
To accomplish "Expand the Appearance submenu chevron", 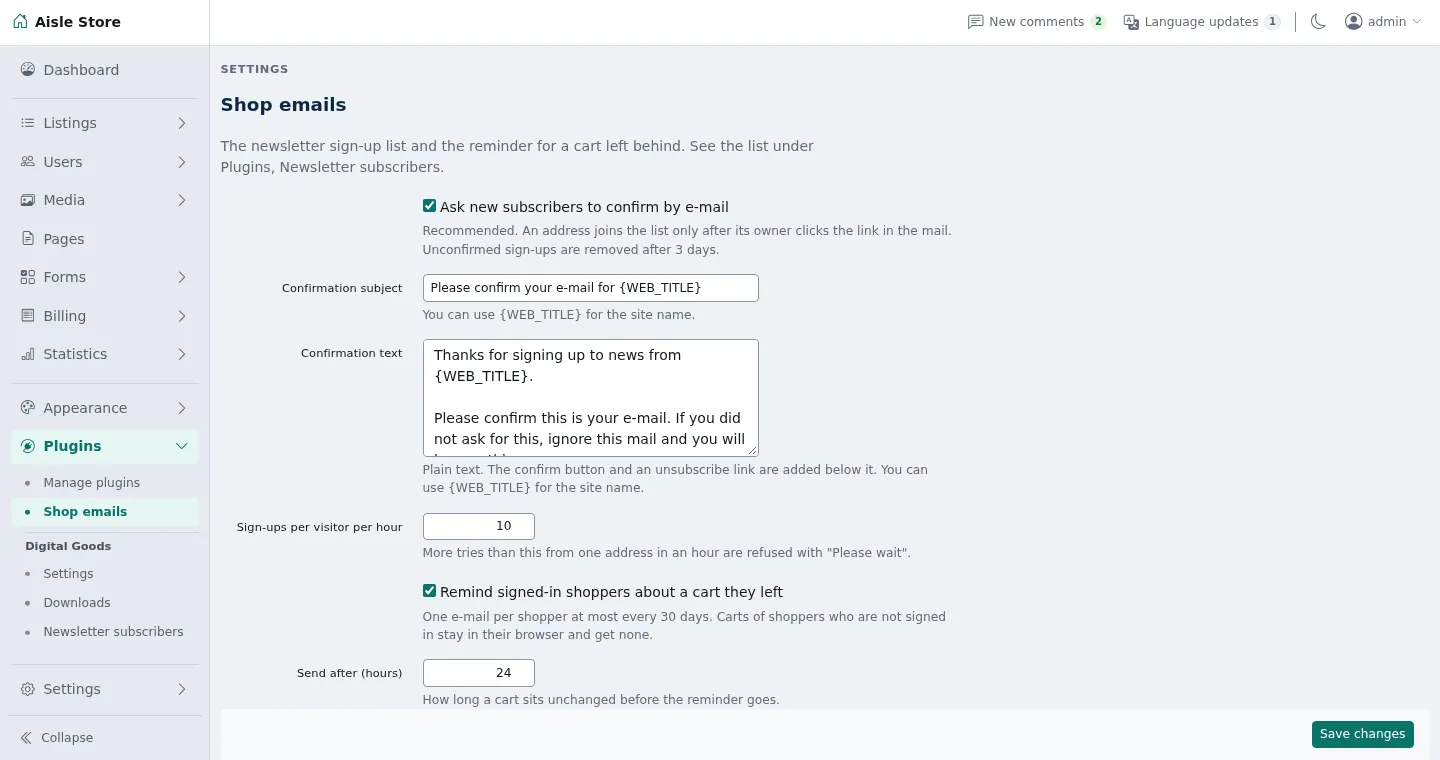I will point(182,408).
